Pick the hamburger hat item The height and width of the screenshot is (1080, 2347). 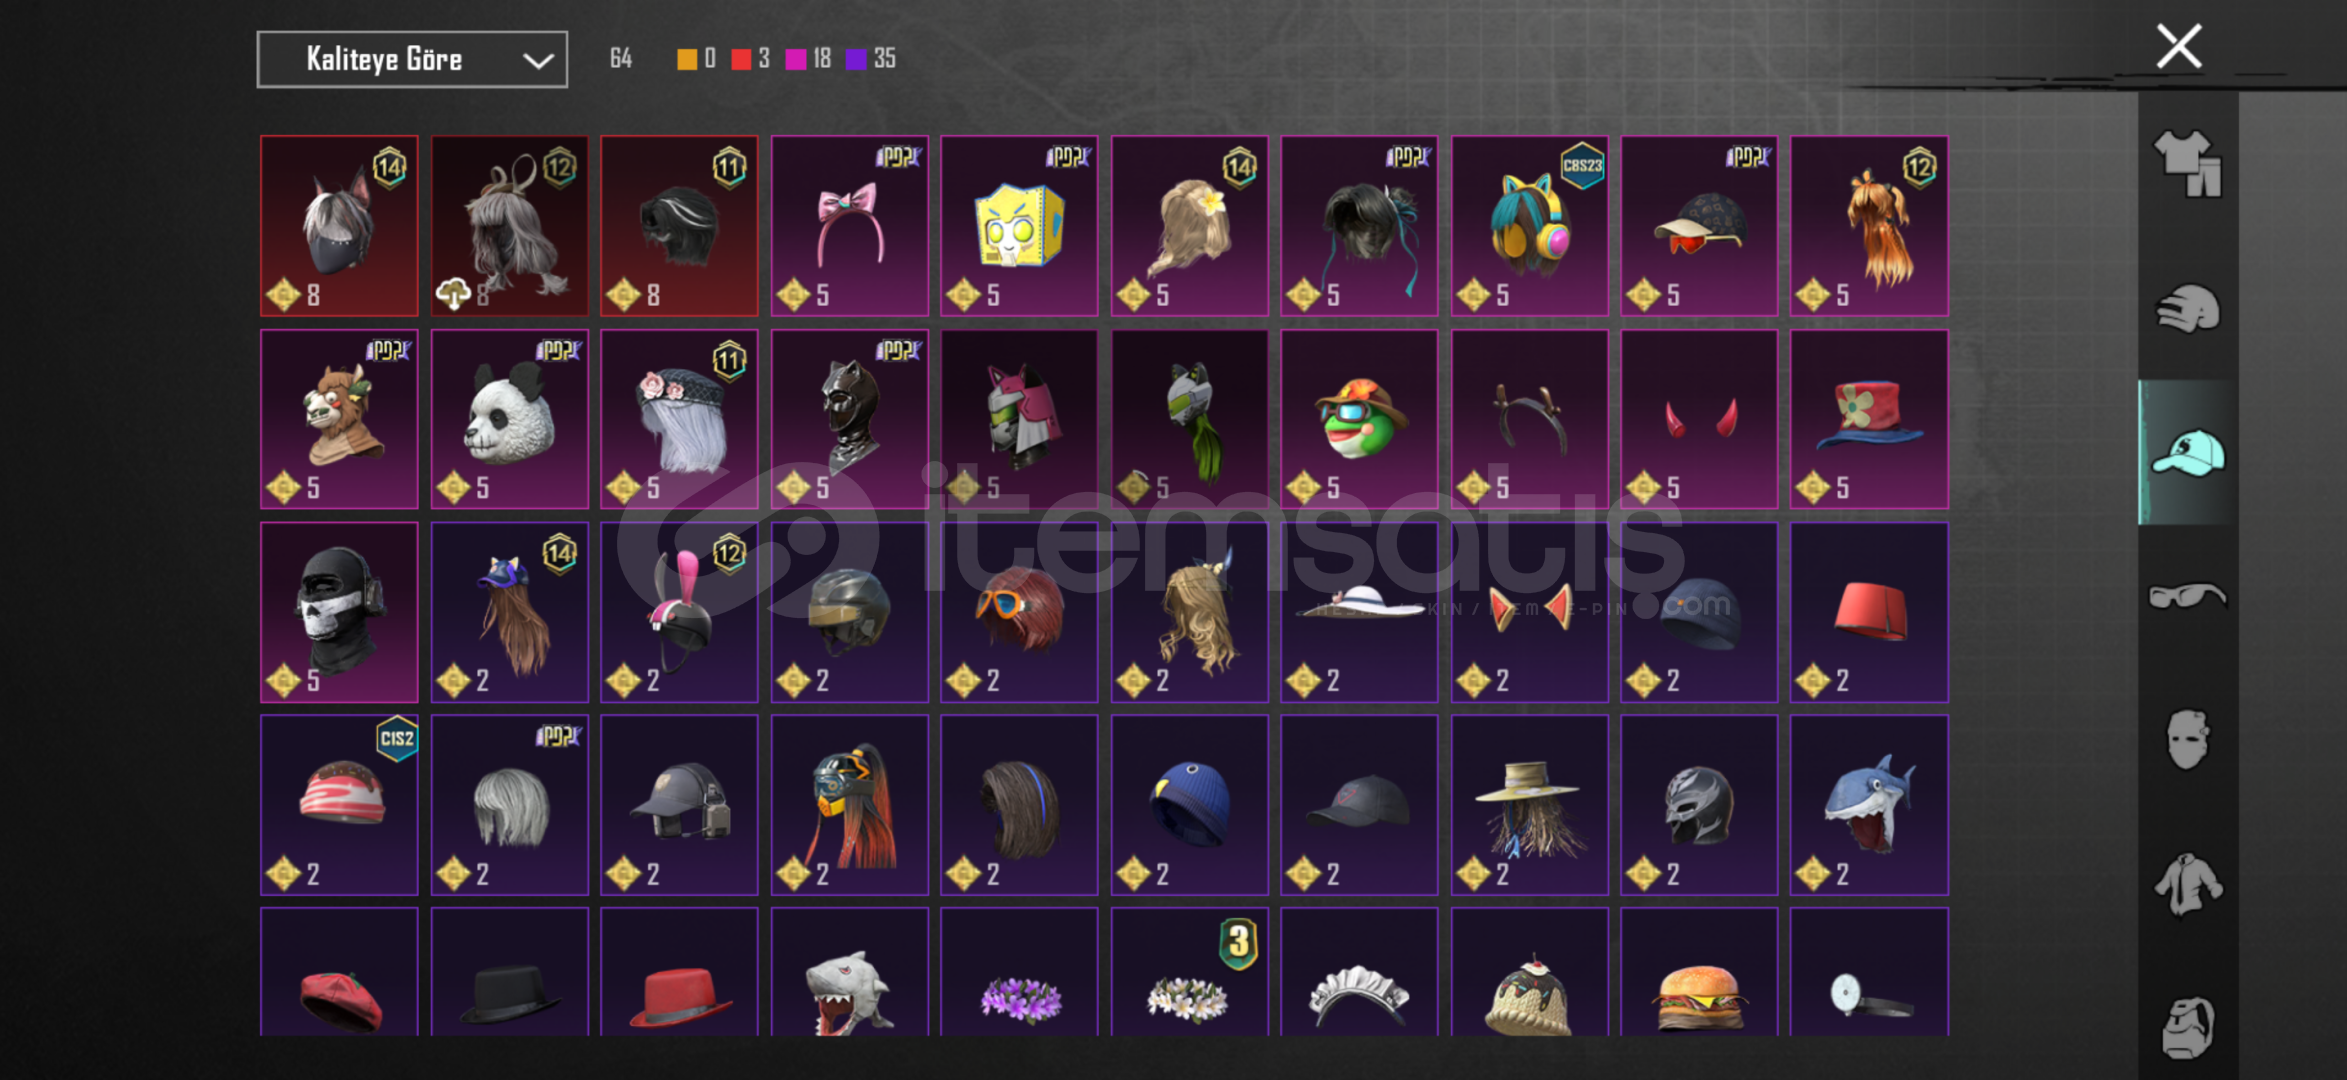coord(1699,972)
